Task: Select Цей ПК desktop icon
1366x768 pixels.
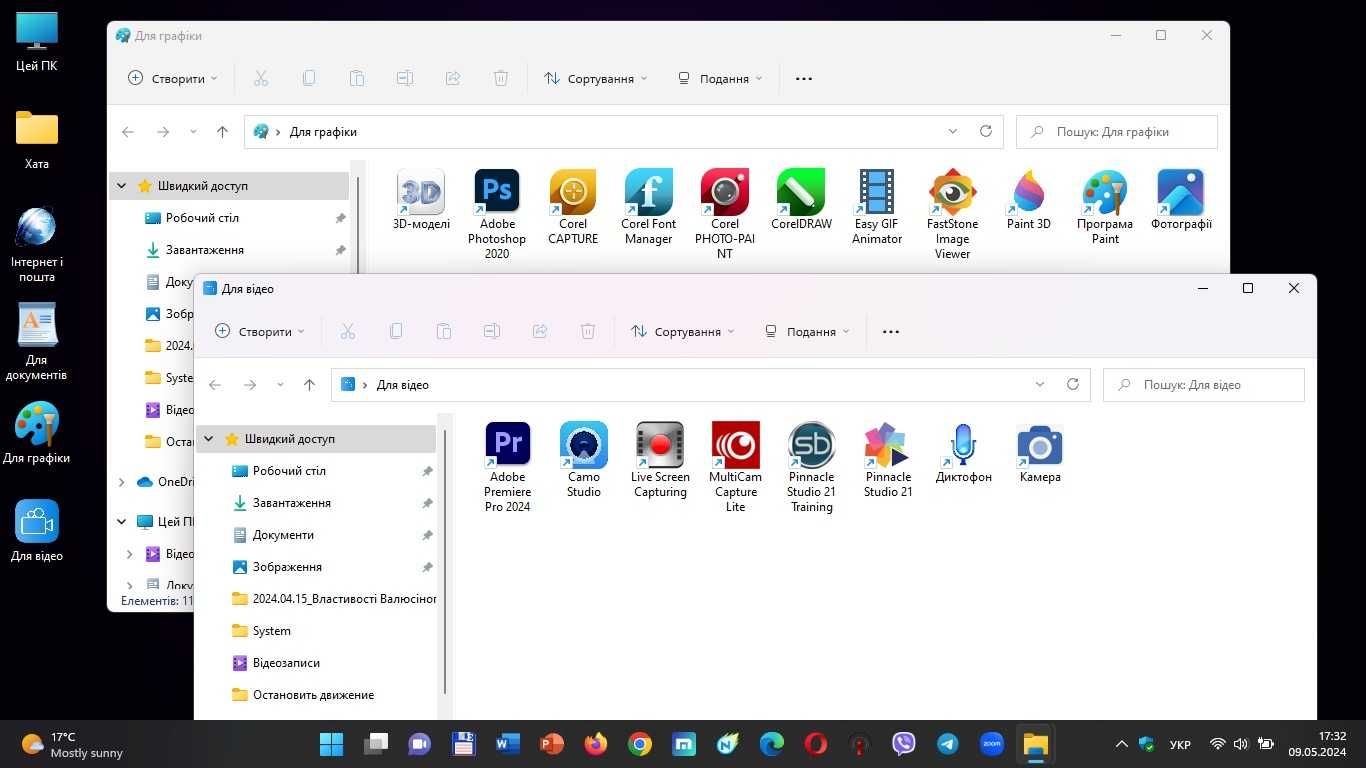Action: coord(37,43)
